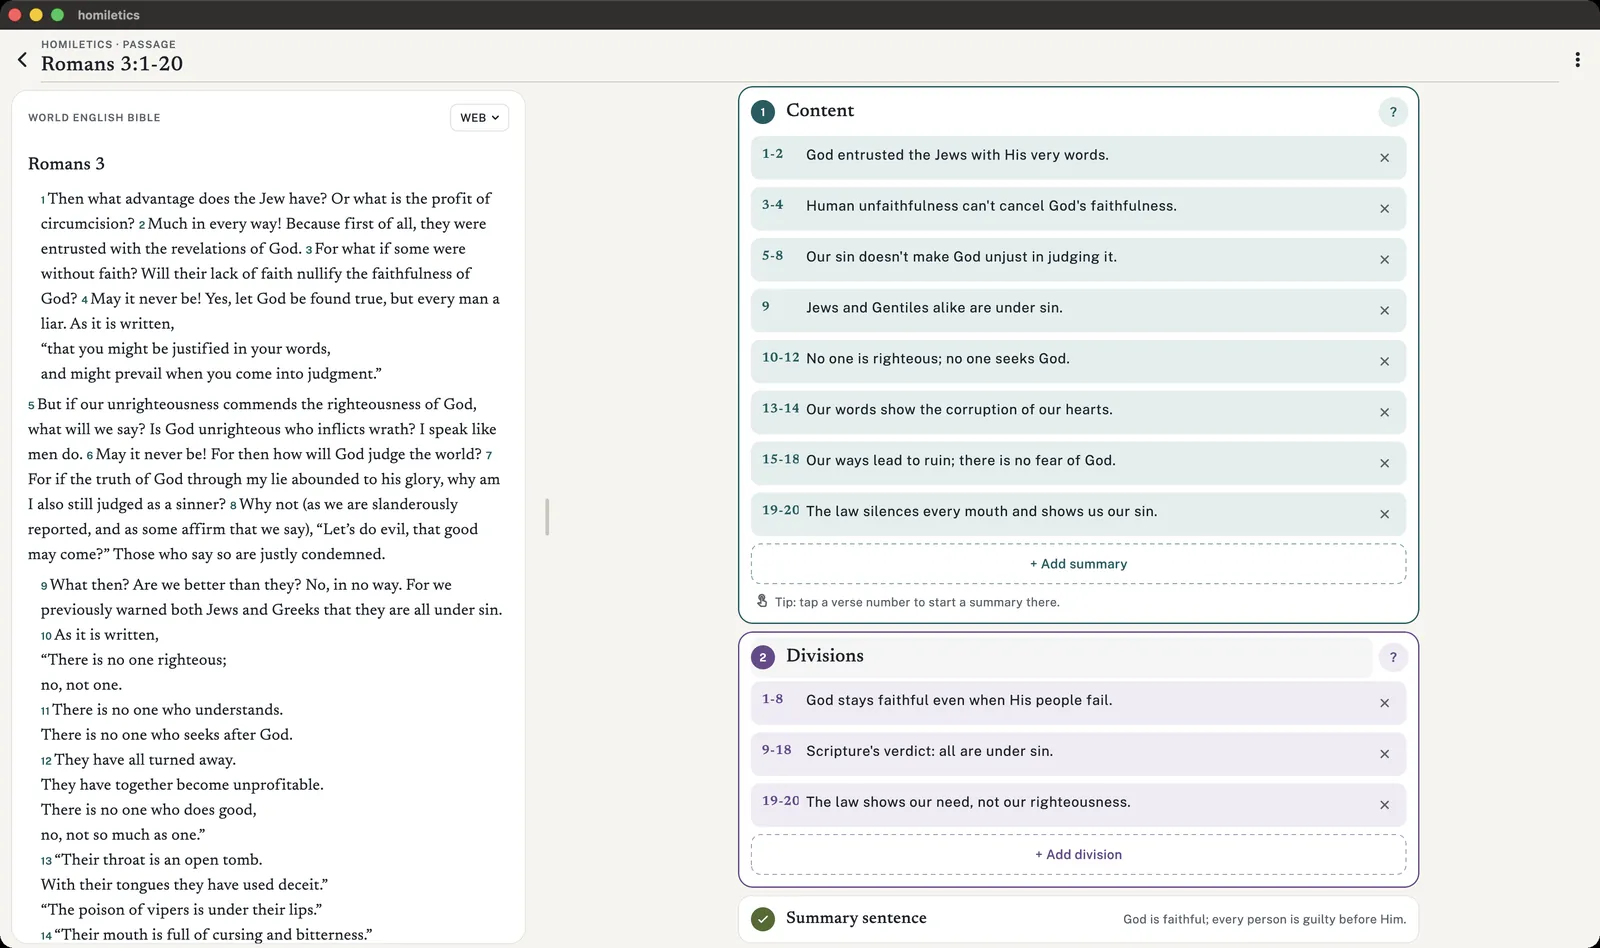1600x948 pixels.
Task: Click the division text 'The law shows our need'
Action: tap(968, 802)
